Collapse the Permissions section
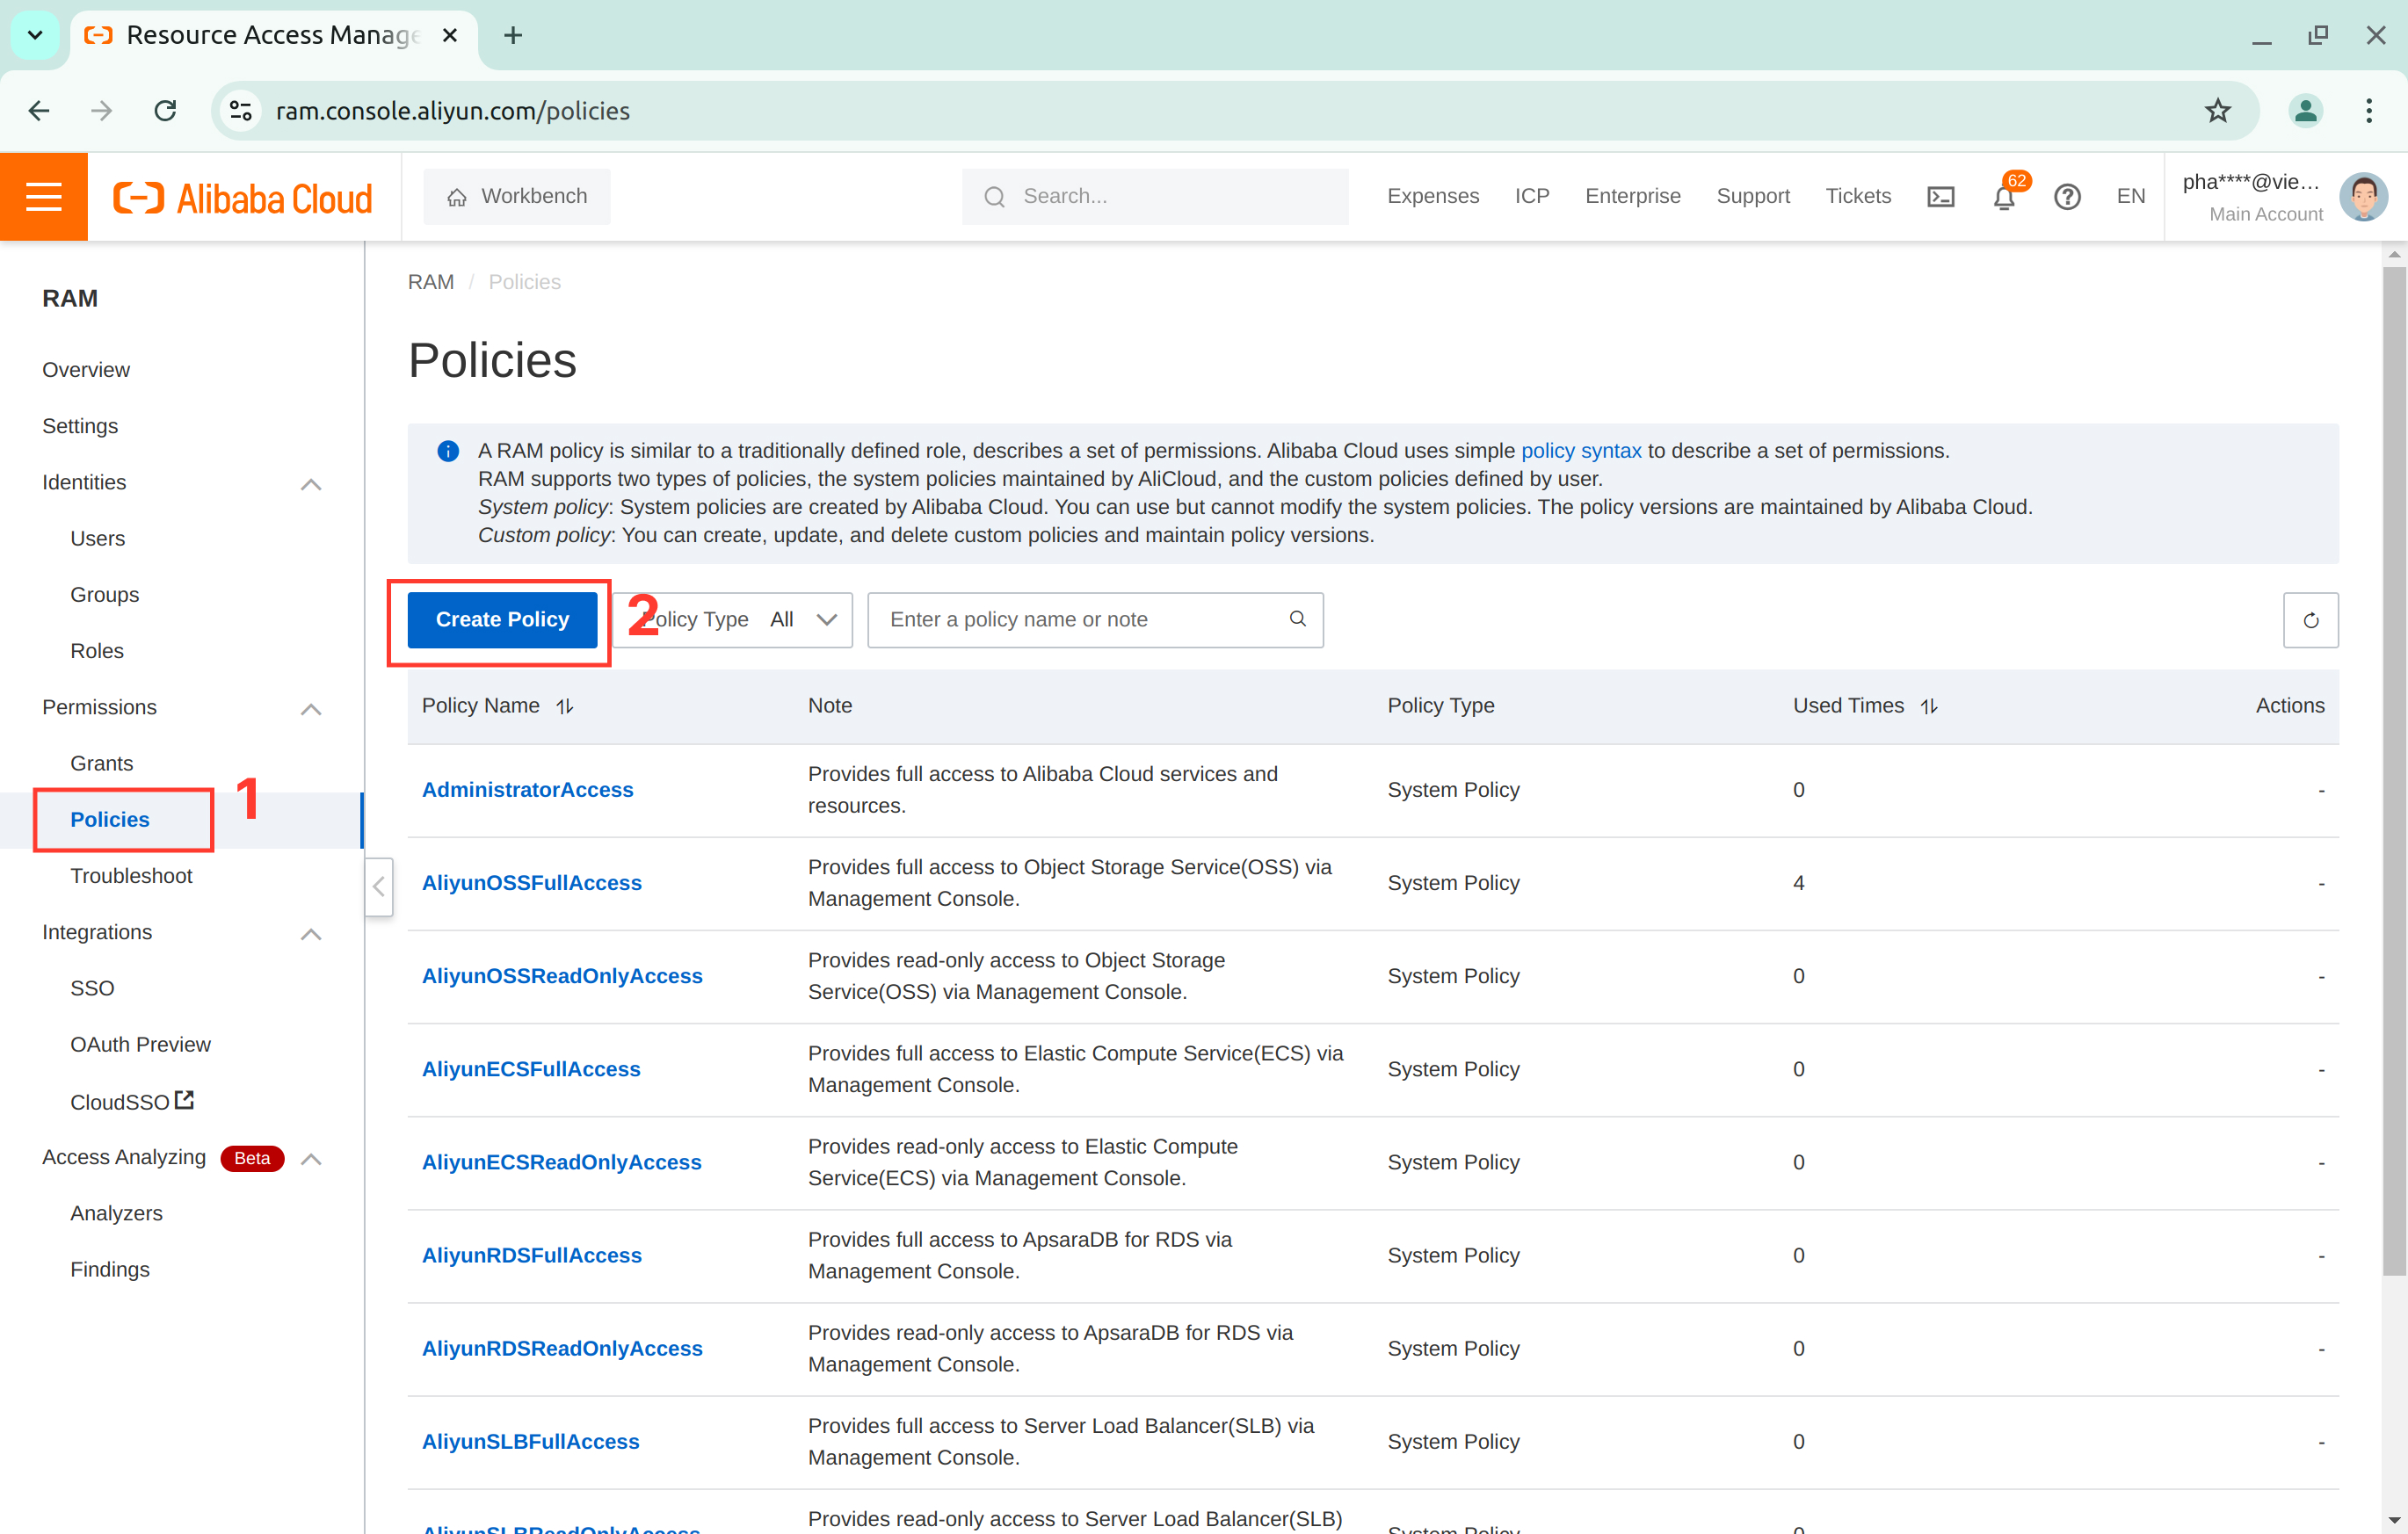 [311, 709]
